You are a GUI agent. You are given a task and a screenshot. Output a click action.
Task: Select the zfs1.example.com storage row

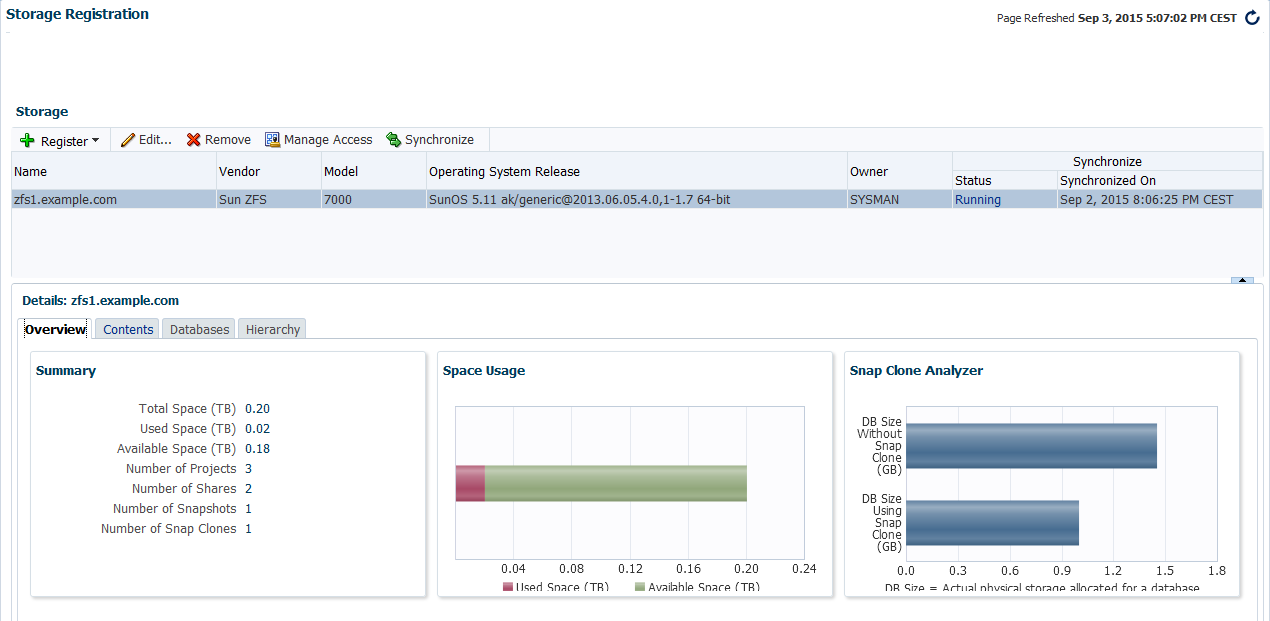click(66, 199)
